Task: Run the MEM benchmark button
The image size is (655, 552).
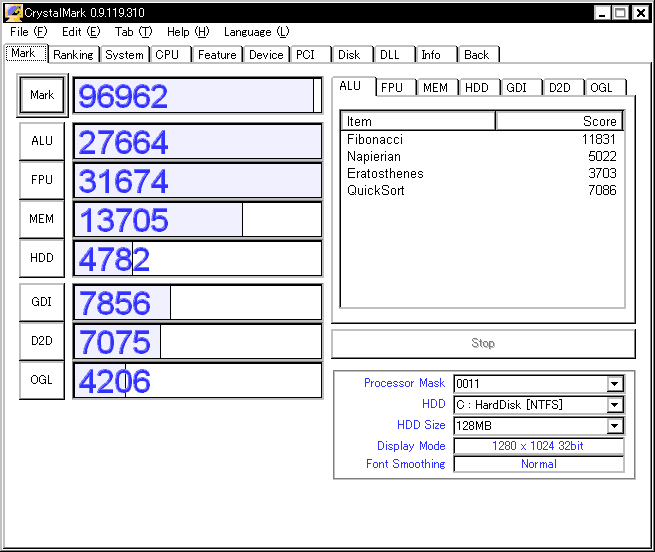Action: (42, 219)
